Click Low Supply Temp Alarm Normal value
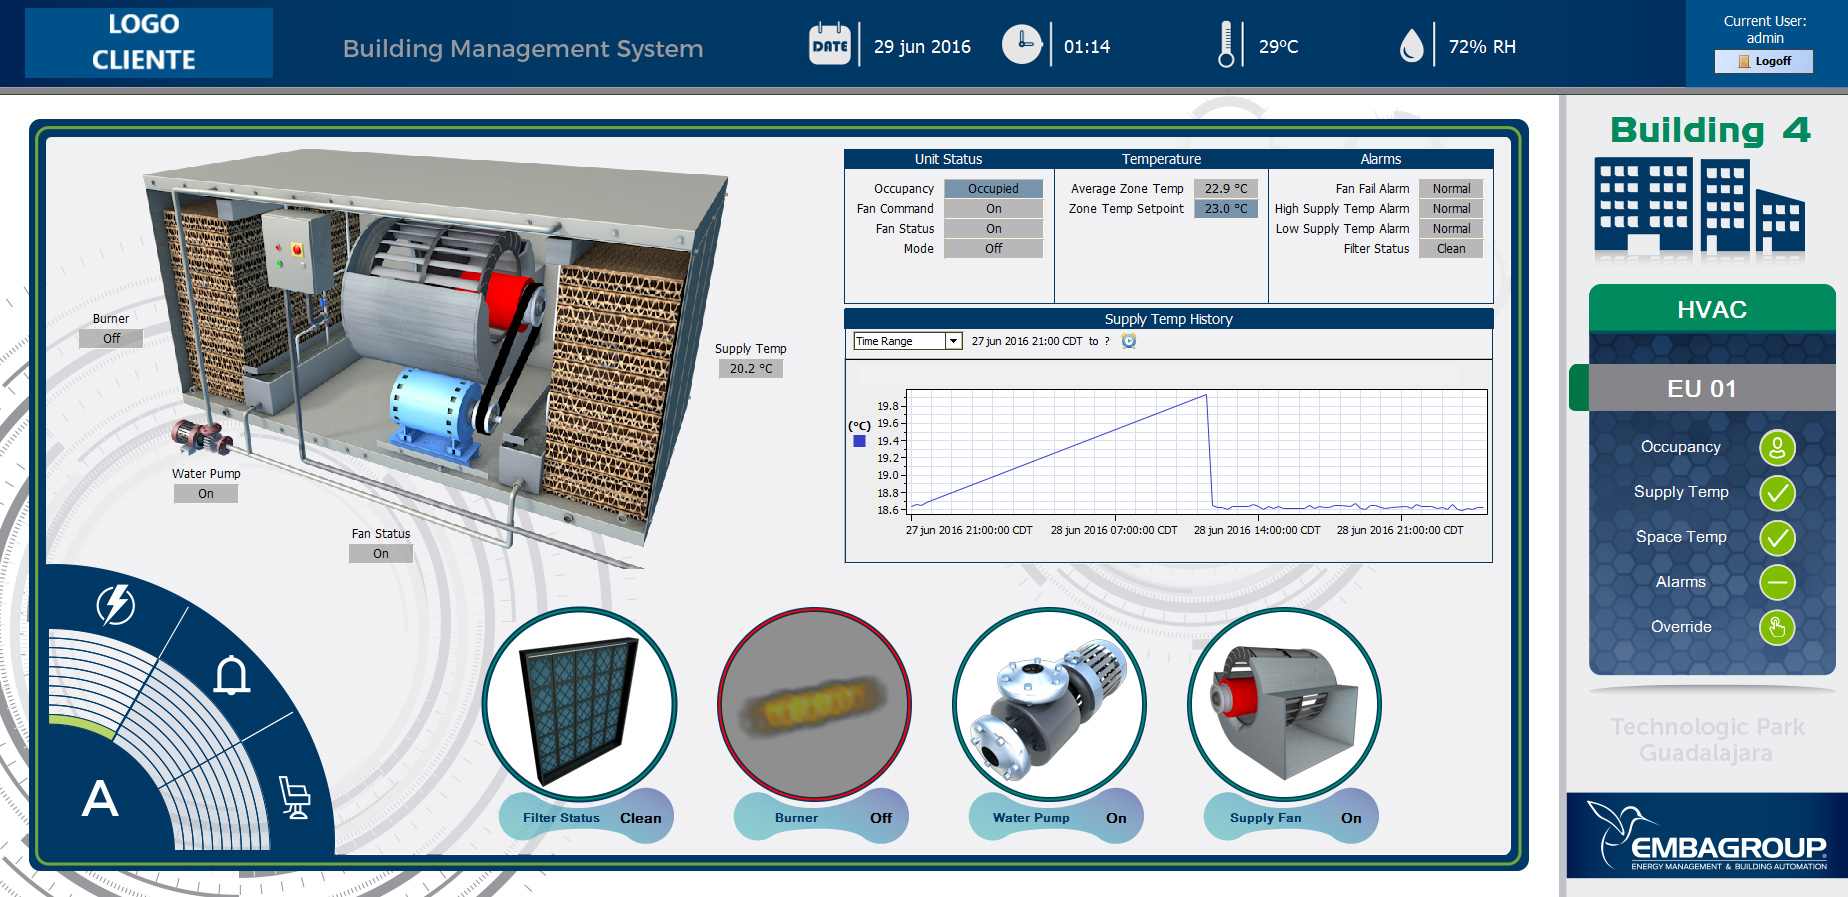This screenshot has height=897, width=1848. pyautogui.click(x=1451, y=229)
